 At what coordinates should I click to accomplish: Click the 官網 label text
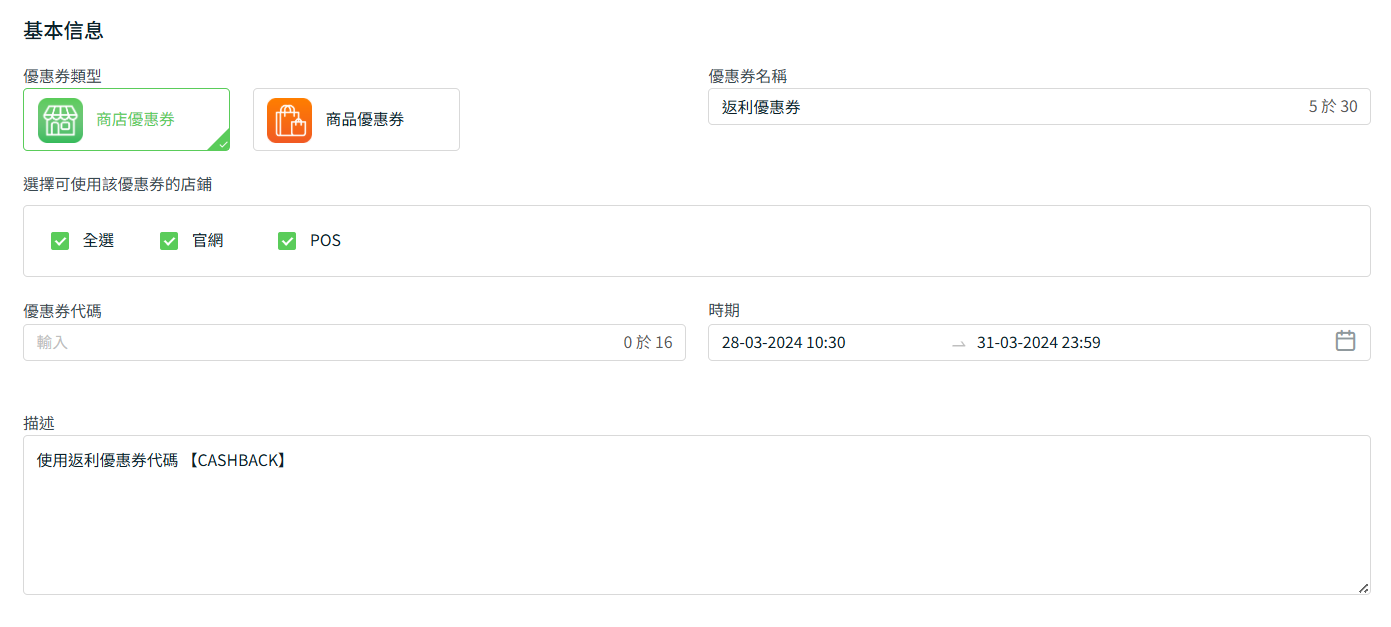click(x=208, y=241)
